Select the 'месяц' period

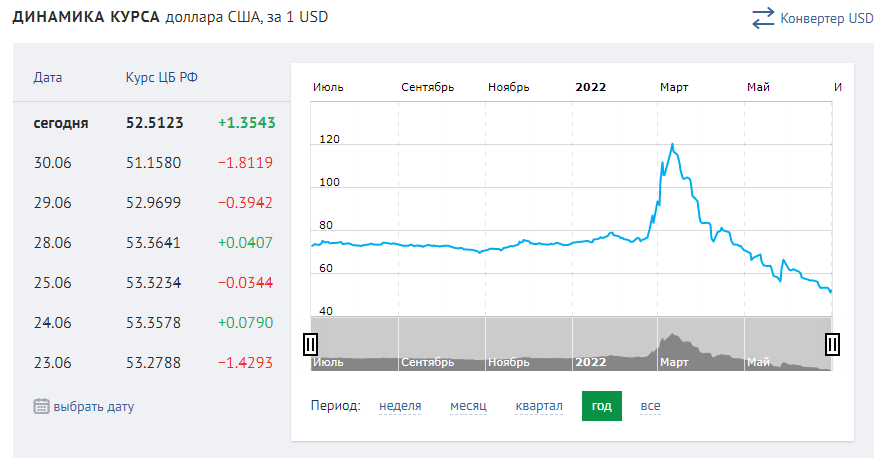click(x=468, y=406)
